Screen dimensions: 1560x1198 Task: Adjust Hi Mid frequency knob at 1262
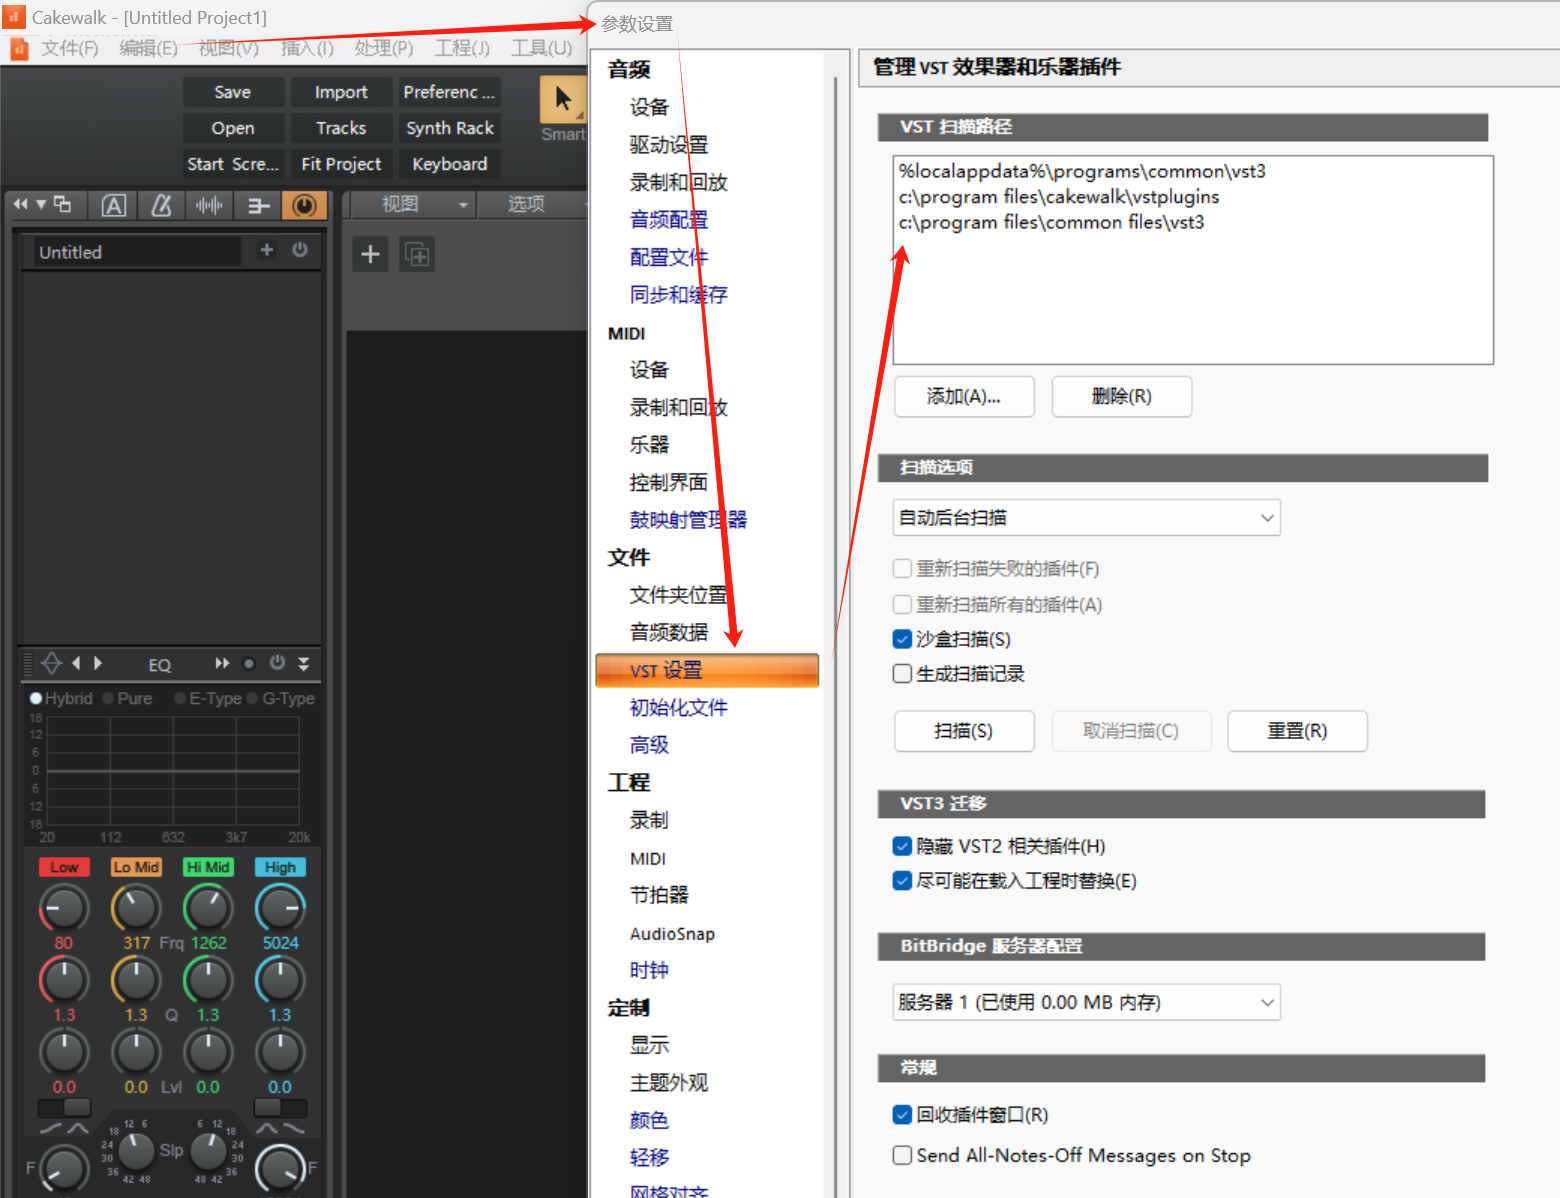tap(208, 908)
